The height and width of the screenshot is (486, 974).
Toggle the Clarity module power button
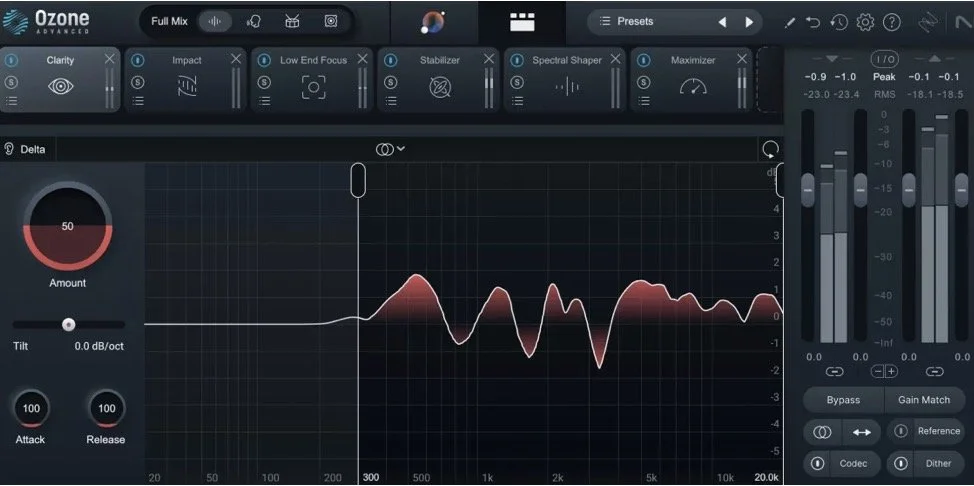(x=12, y=60)
